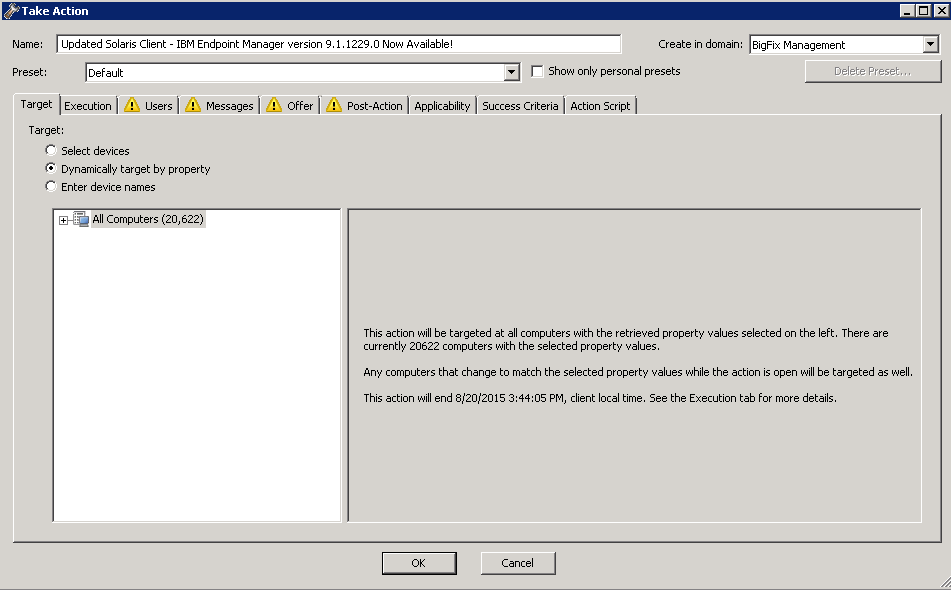The image size is (951, 590).
Task: View the Applicability tab
Action: (442, 106)
